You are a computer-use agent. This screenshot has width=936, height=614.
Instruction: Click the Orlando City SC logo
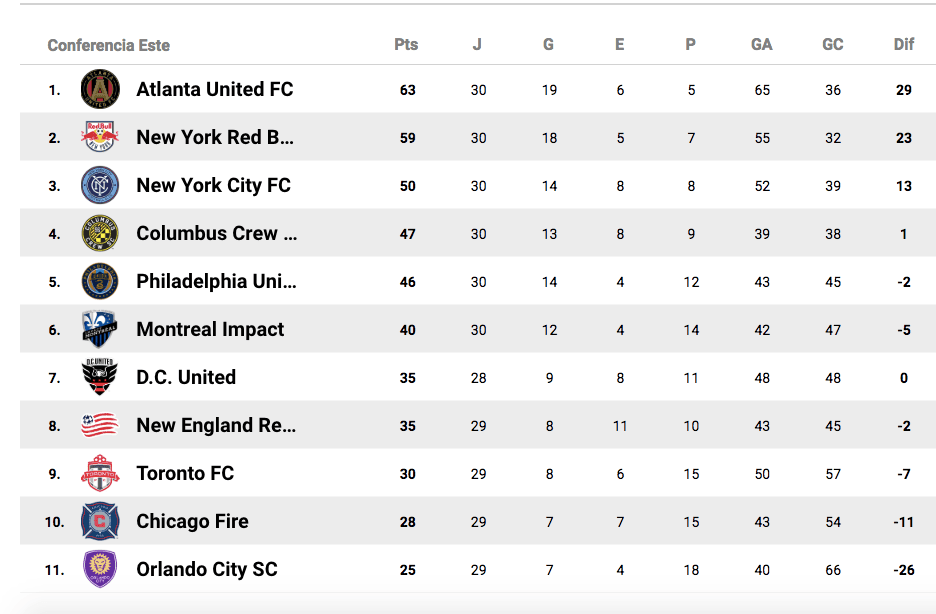pos(99,570)
